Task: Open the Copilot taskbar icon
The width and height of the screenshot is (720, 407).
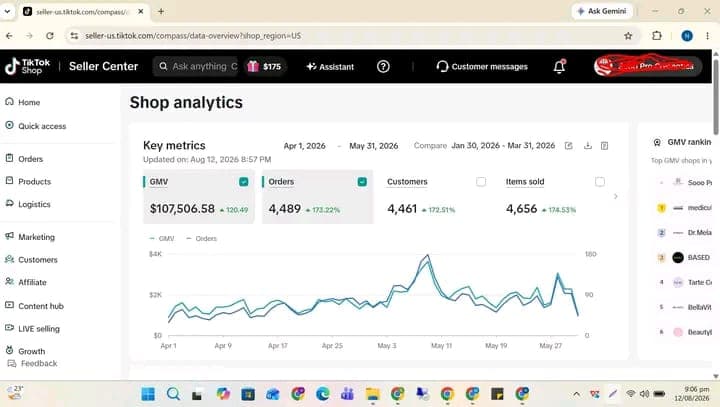Action: click(223, 394)
